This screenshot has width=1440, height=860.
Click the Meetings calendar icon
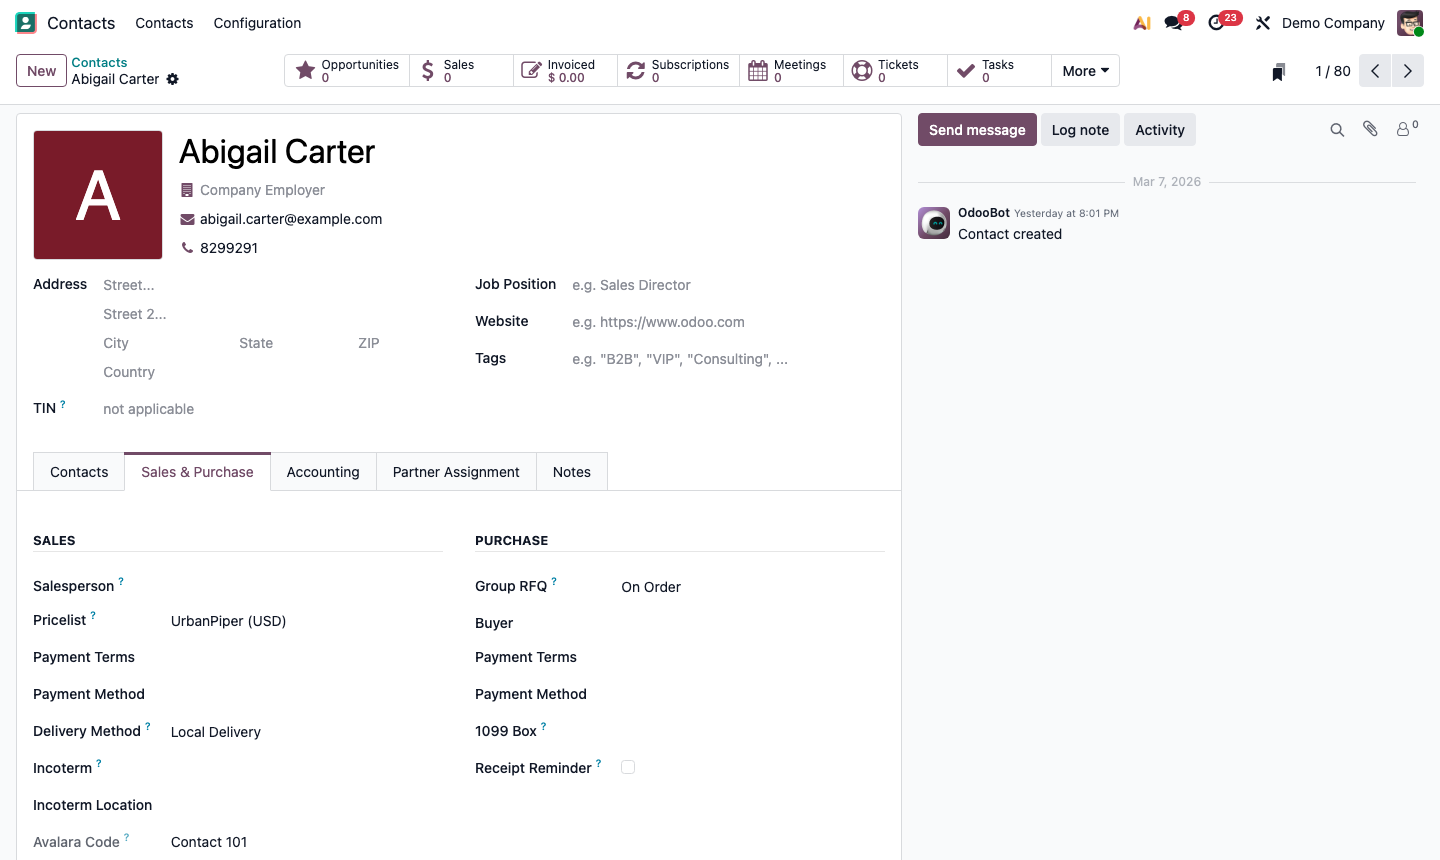(x=759, y=70)
